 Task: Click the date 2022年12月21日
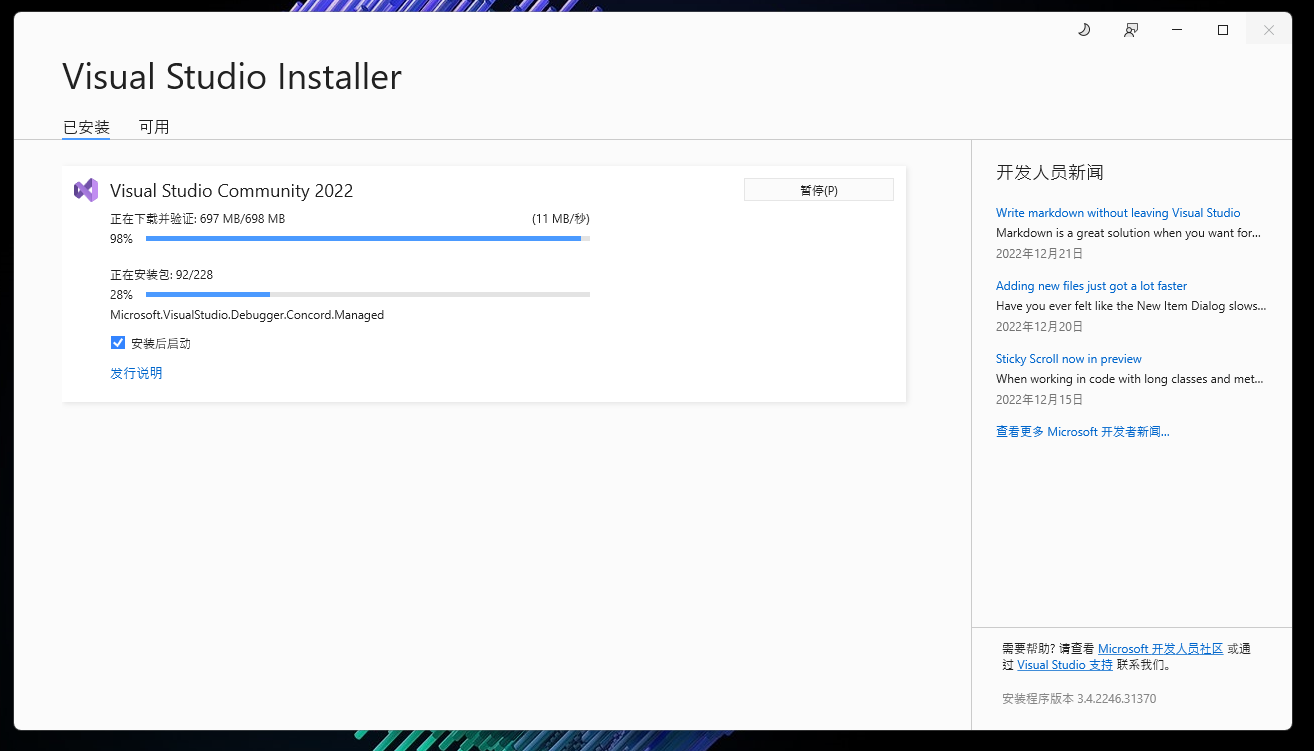pos(1039,254)
